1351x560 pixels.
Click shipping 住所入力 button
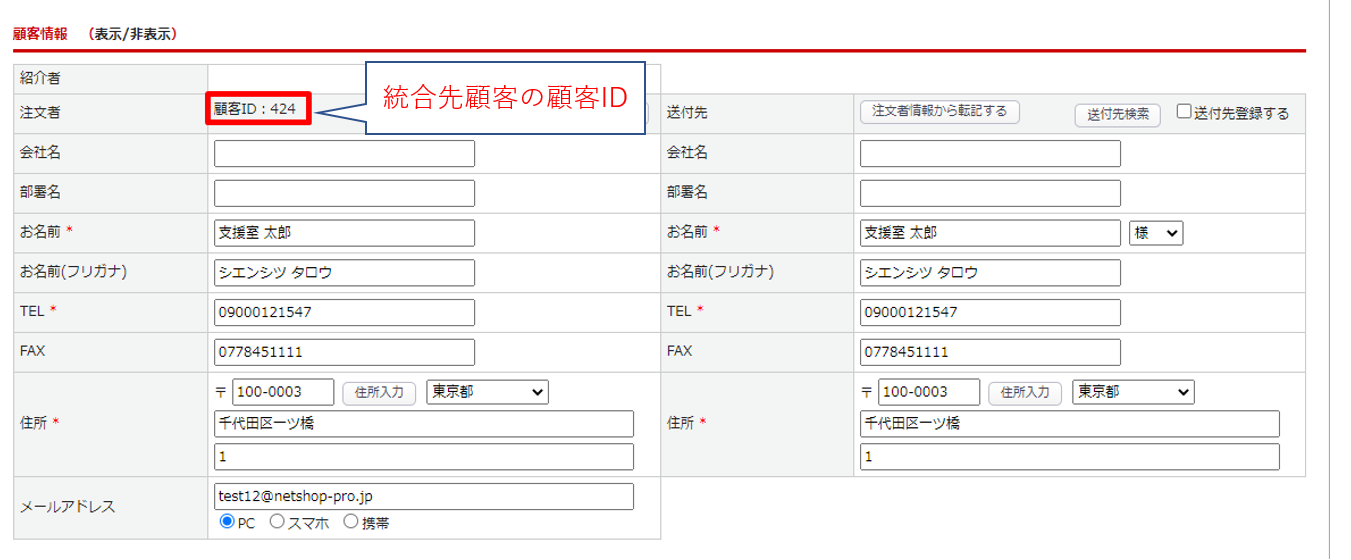[x=1025, y=393]
